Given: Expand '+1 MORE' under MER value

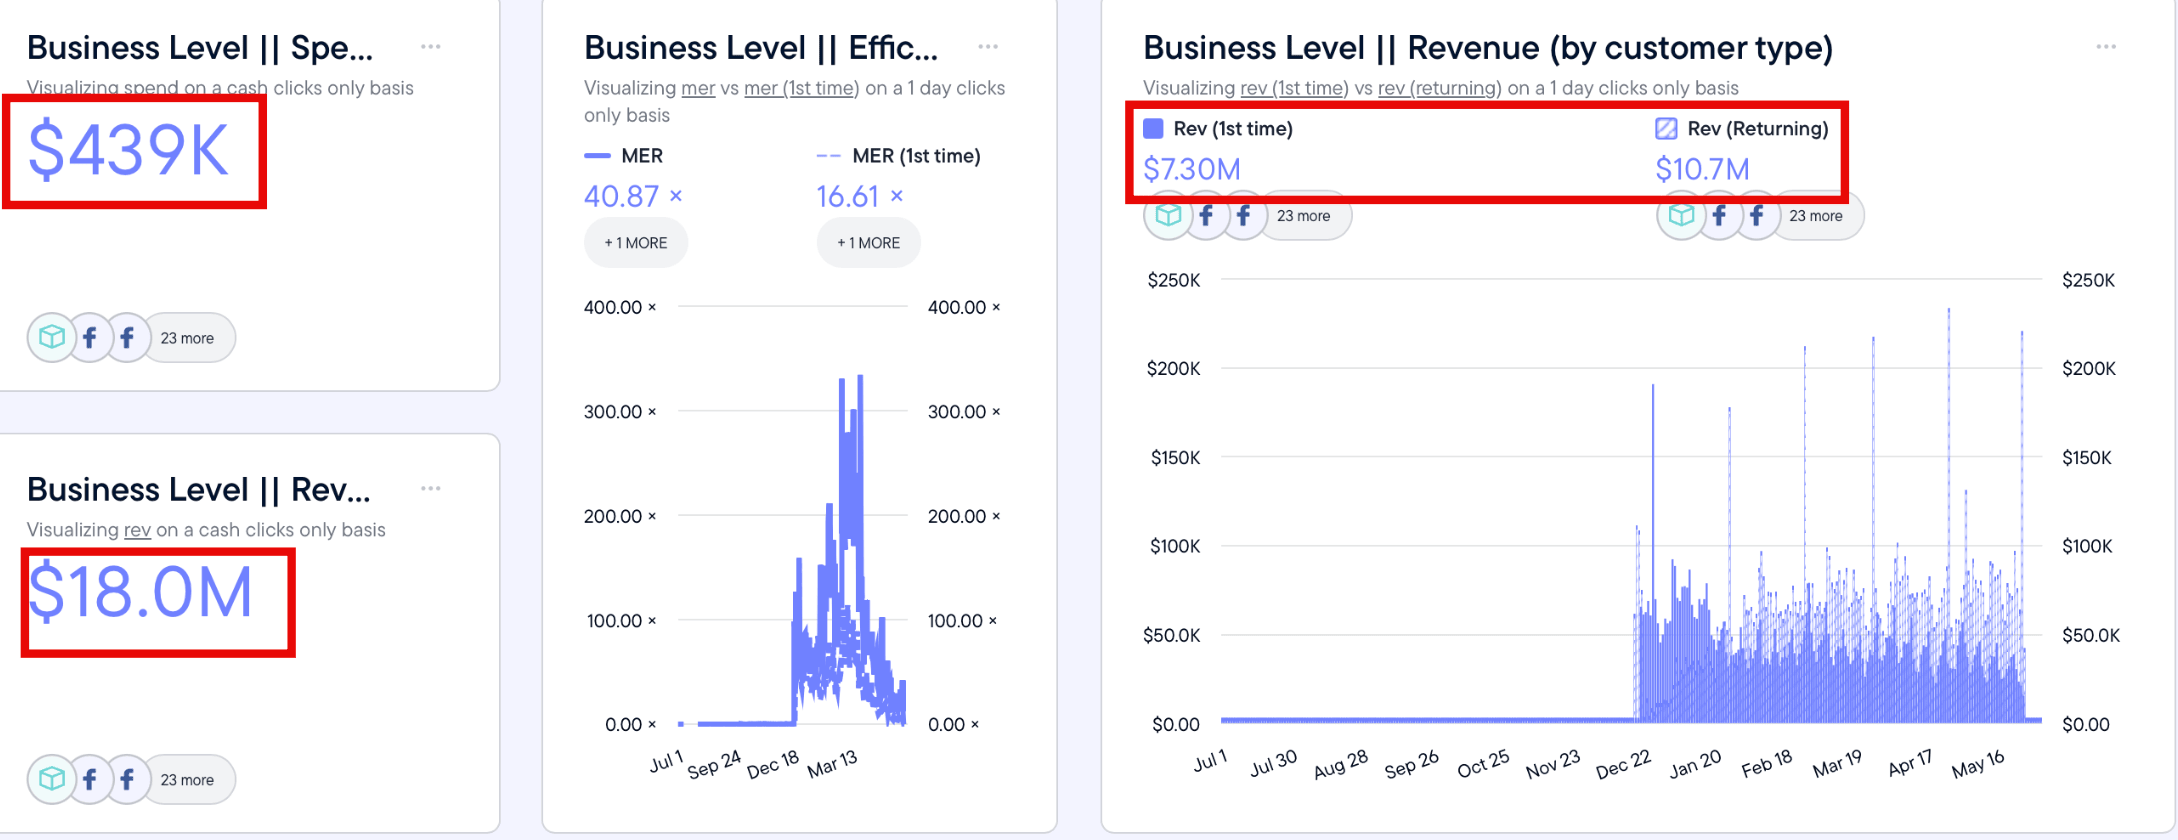Looking at the screenshot, I should [x=635, y=243].
